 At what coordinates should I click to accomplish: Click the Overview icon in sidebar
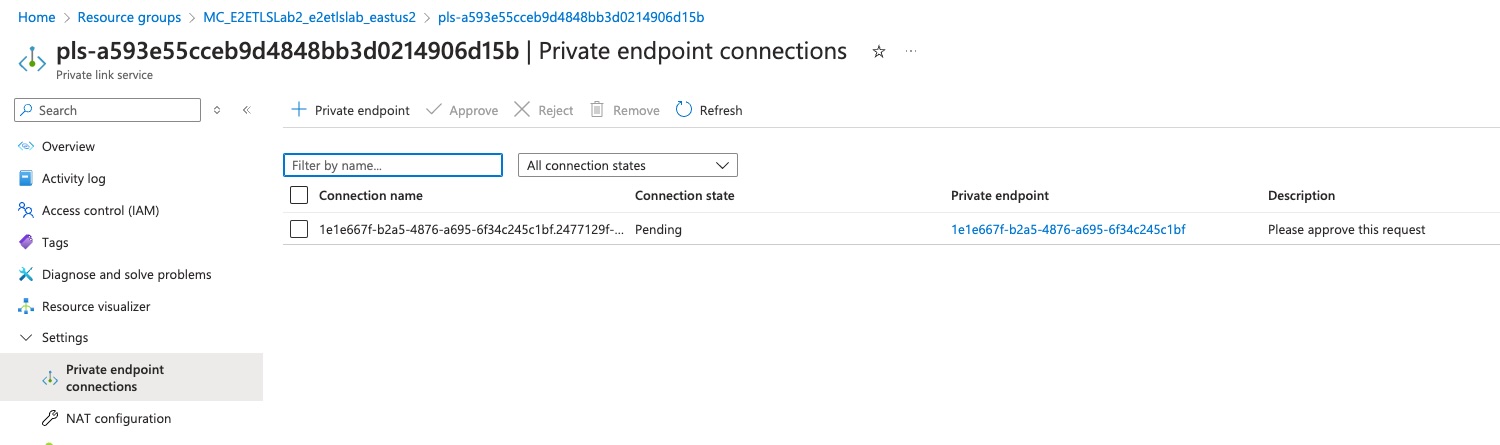tap(26, 146)
